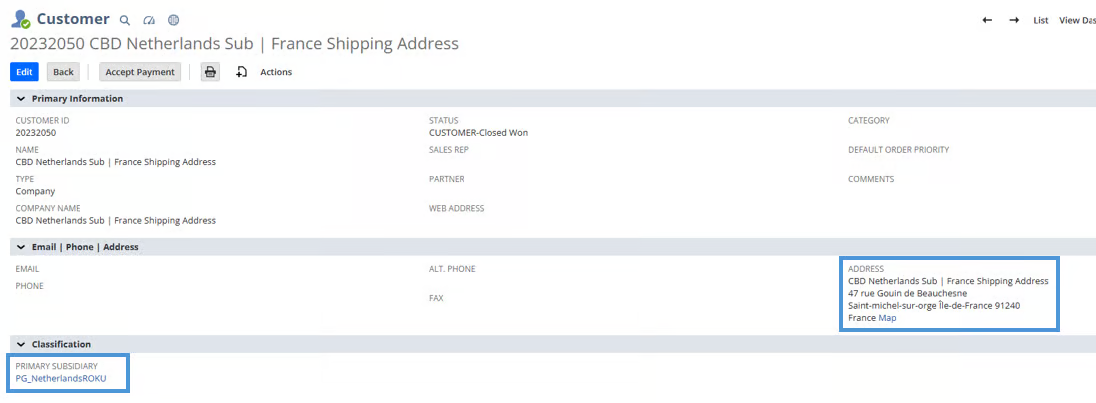Viewport: 1096px width, 403px height.
Task: Open the List view link
Action: click(x=1041, y=20)
